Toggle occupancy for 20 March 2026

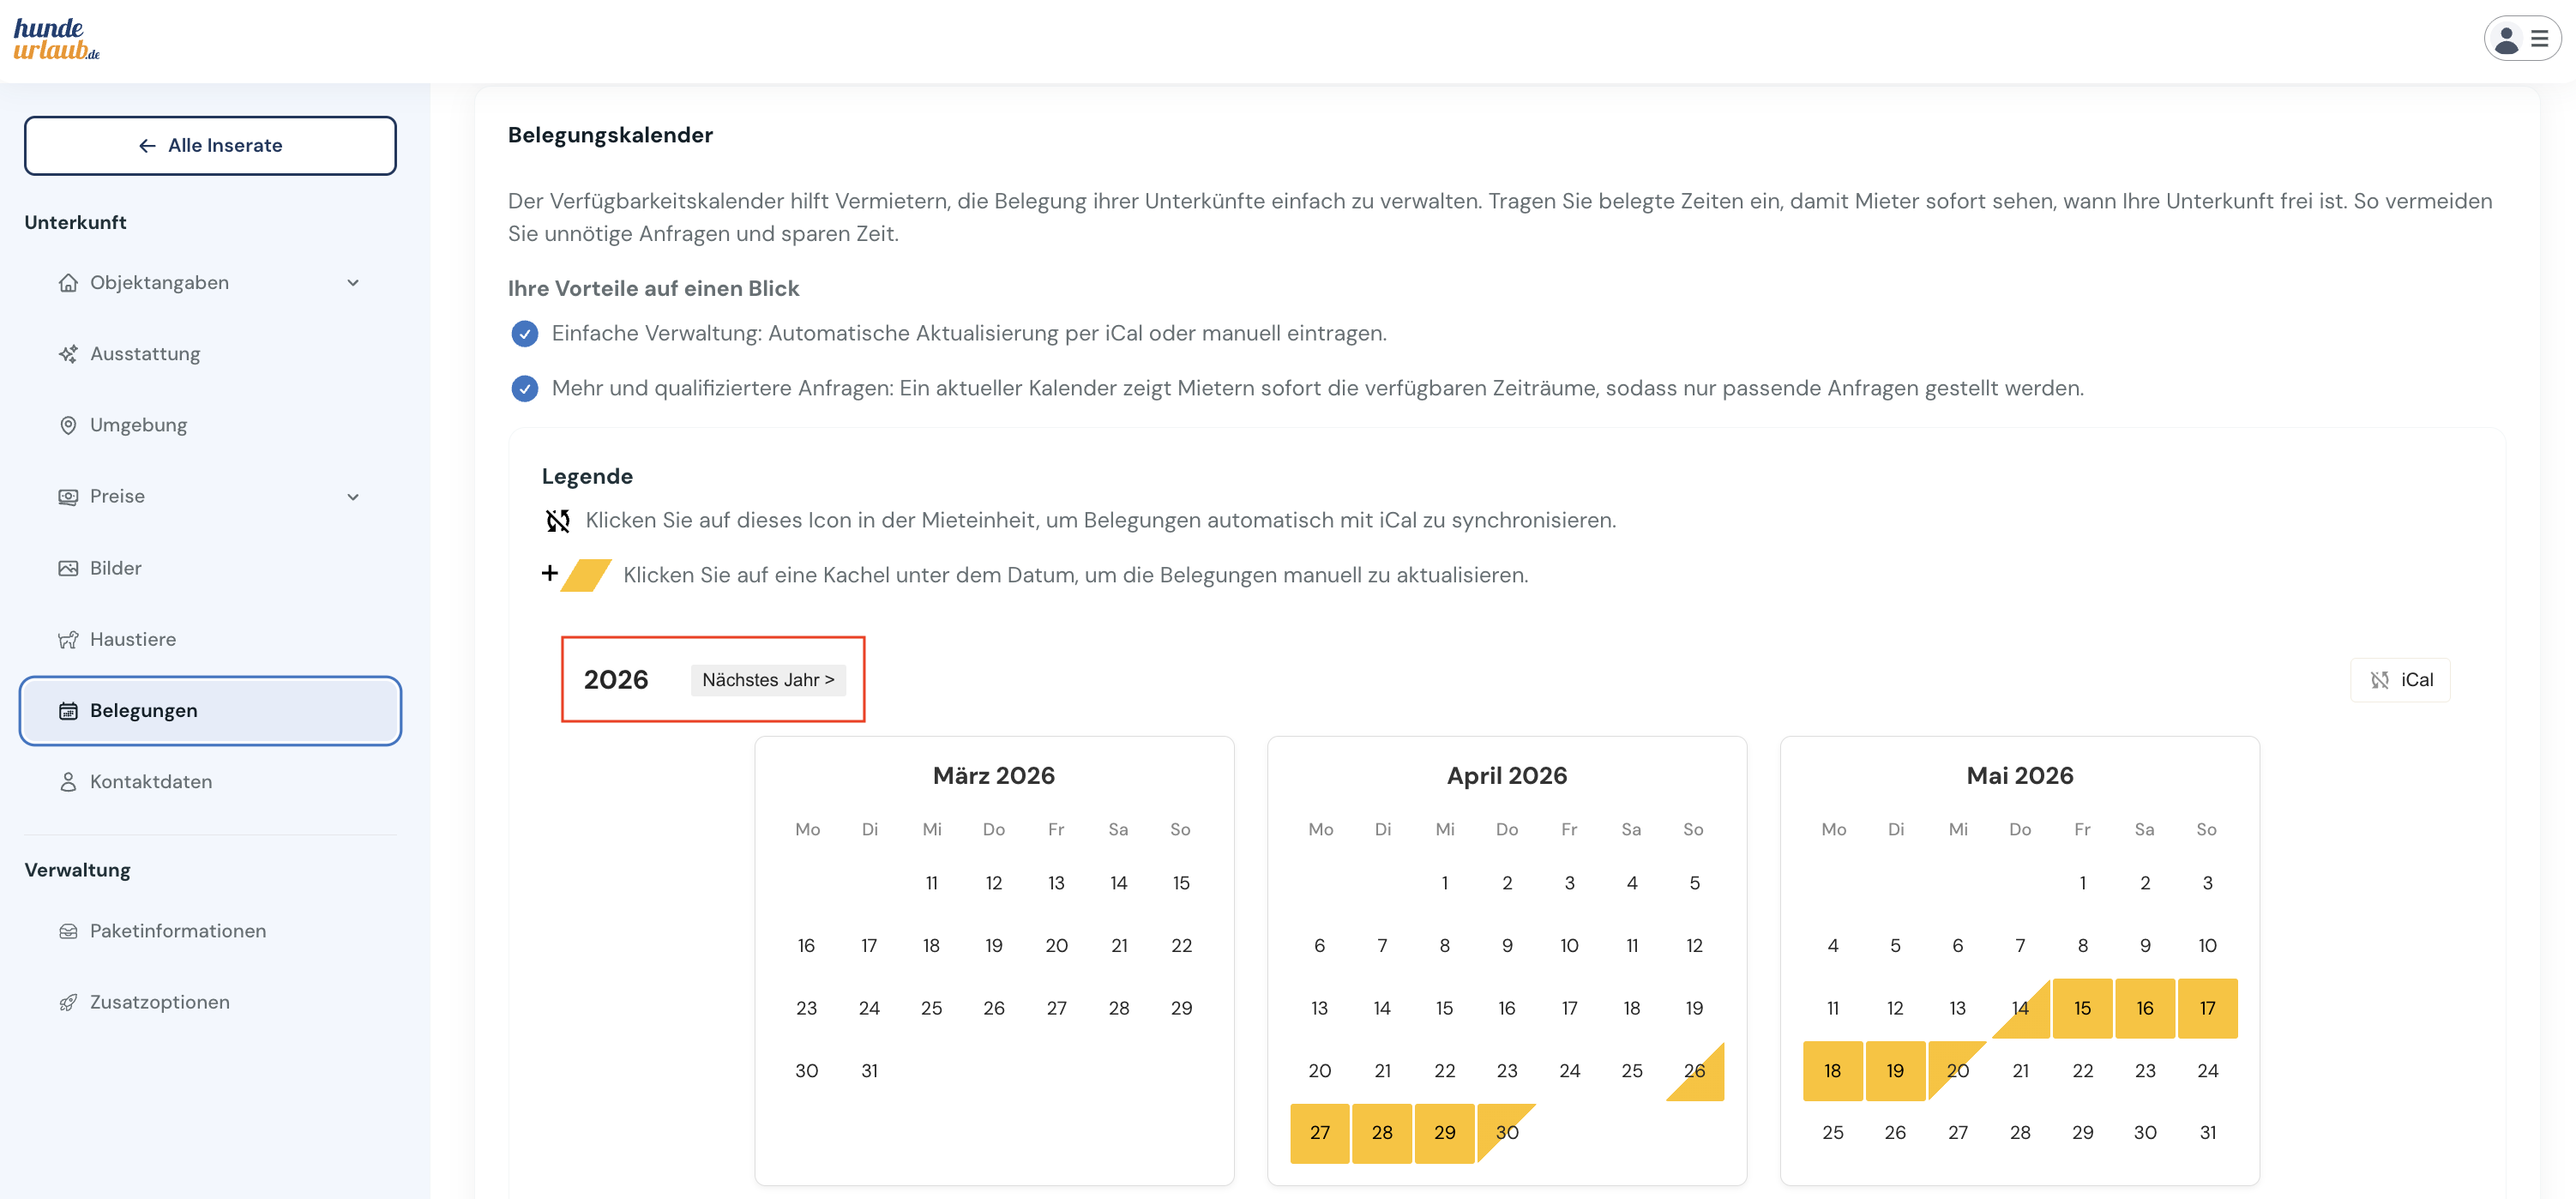(1056, 945)
